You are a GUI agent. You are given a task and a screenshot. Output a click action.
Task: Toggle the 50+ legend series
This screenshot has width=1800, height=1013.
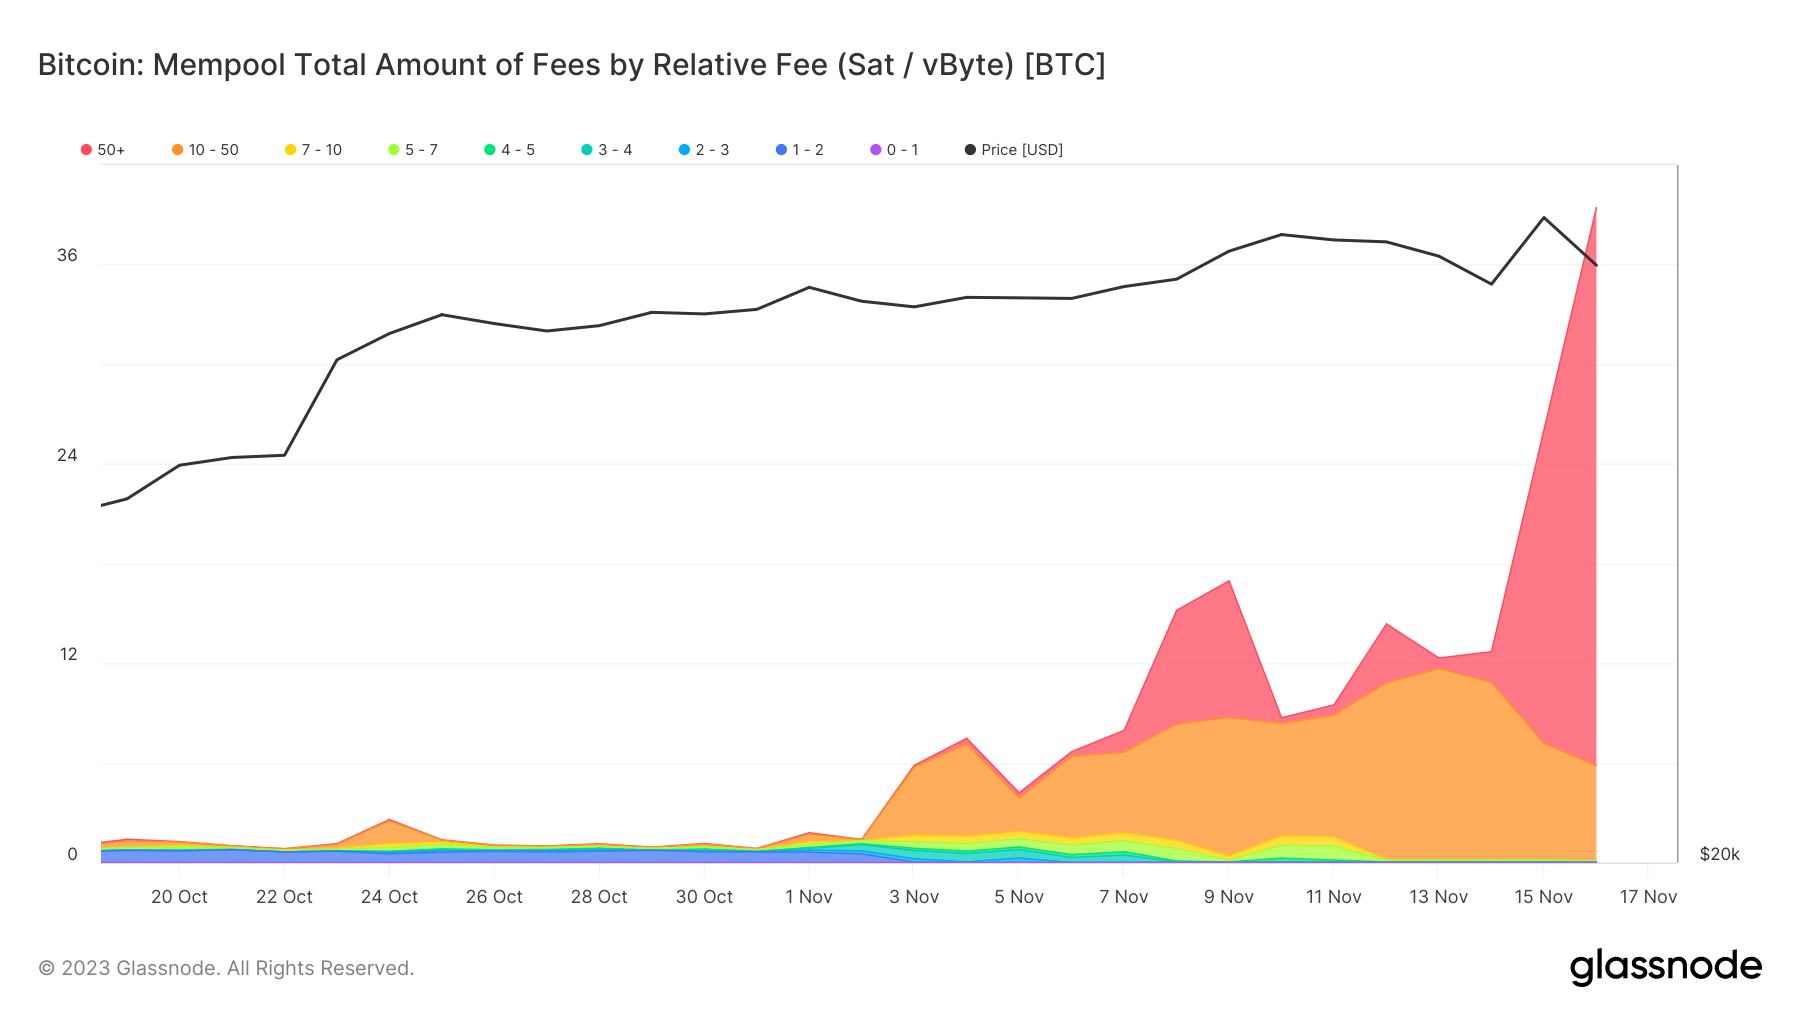[103, 150]
